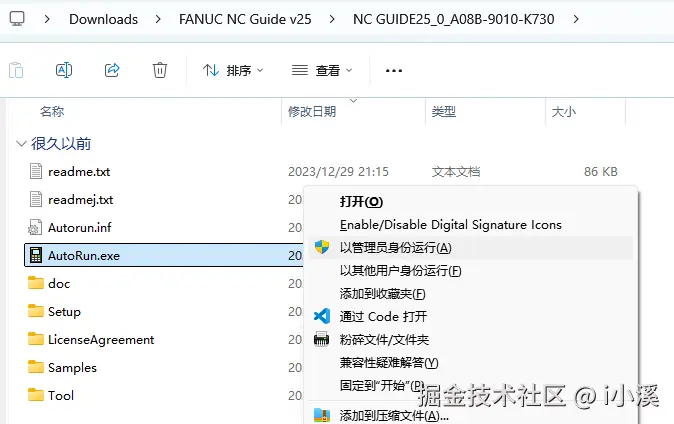This screenshot has height=424, width=674.
Task: Choose 打开(O) in context menu
Action: [x=361, y=202]
